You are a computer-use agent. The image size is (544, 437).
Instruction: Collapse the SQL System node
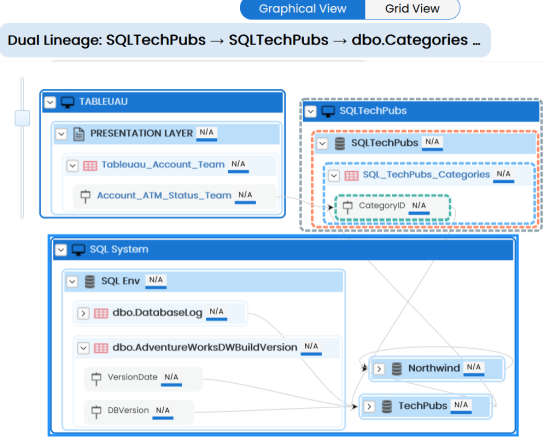pos(61,250)
